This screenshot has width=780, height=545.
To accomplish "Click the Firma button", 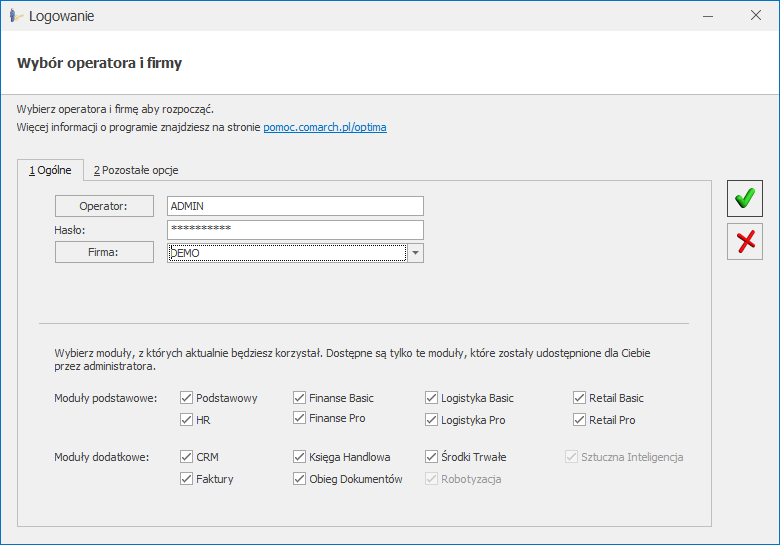I will tap(104, 252).
